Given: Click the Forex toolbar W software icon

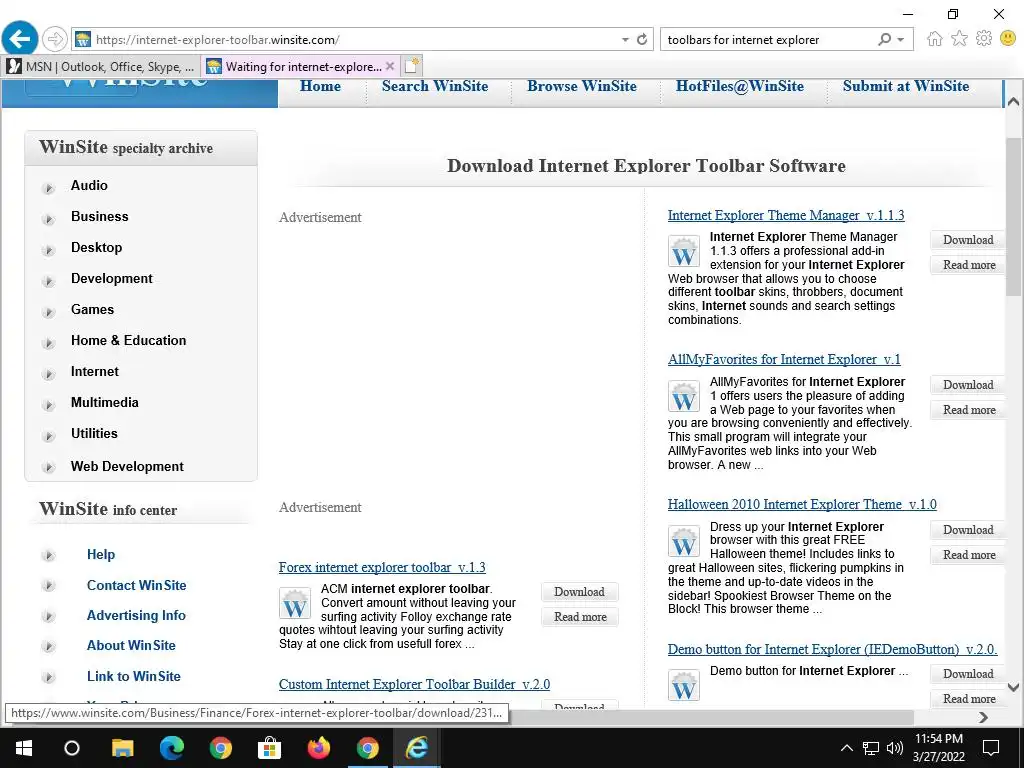Looking at the screenshot, I should point(295,603).
